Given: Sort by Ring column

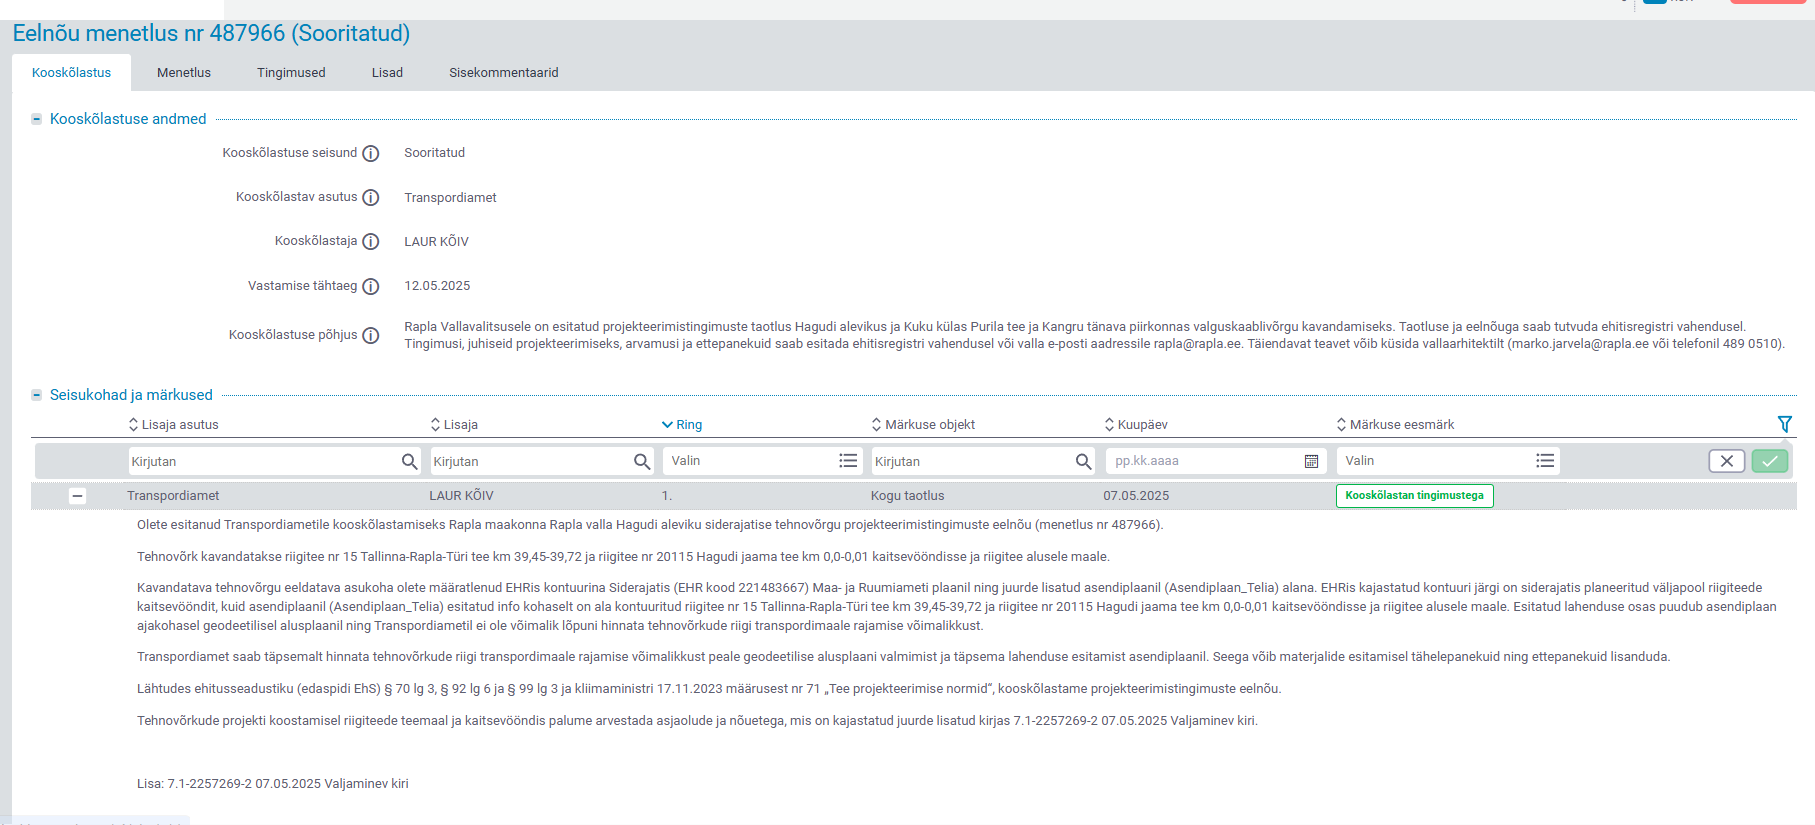Looking at the screenshot, I should 682,425.
